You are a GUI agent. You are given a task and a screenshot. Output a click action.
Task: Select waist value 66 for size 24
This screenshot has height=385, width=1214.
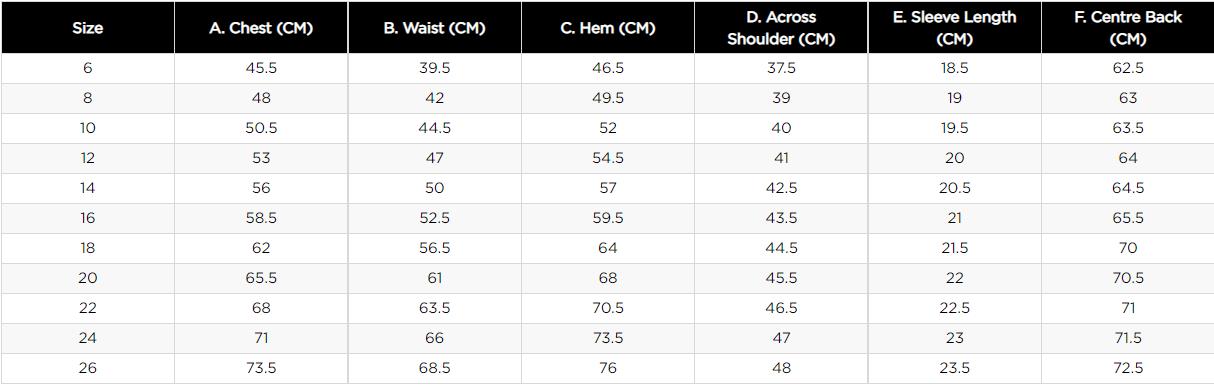[x=434, y=338]
